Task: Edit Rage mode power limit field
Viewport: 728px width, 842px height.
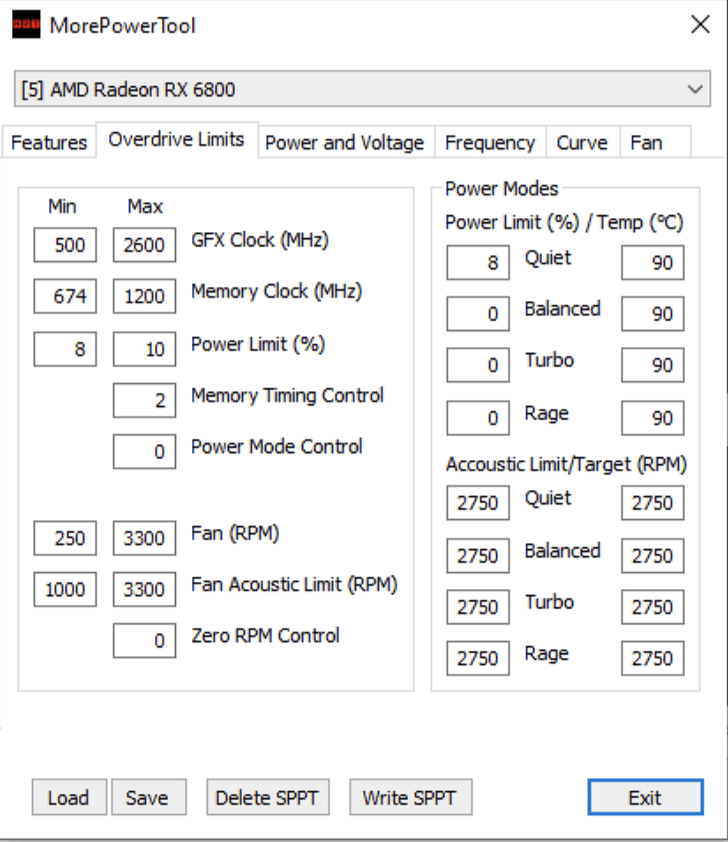Action: 478,418
